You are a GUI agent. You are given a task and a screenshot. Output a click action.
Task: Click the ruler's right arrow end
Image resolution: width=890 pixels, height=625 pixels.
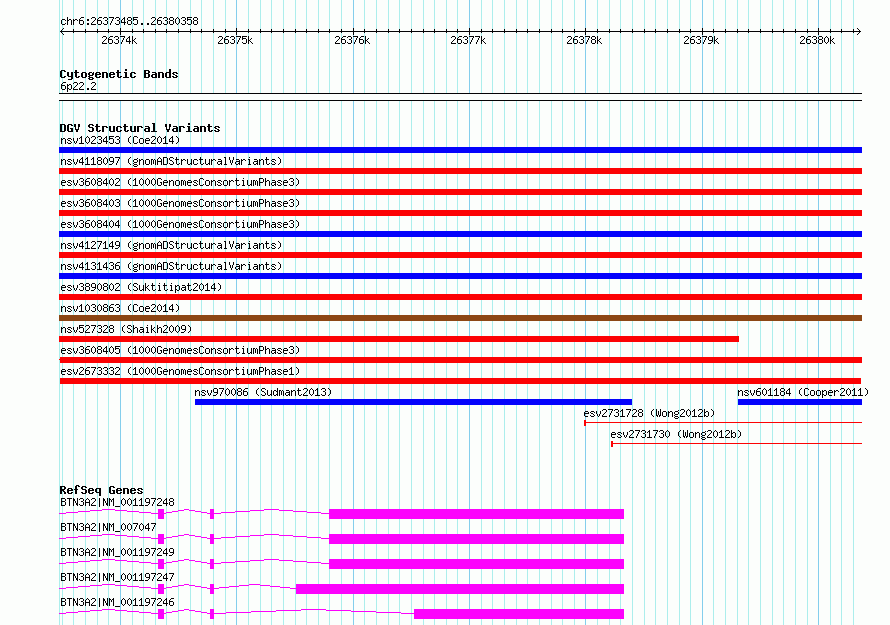pyautogui.click(x=858, y=31)
